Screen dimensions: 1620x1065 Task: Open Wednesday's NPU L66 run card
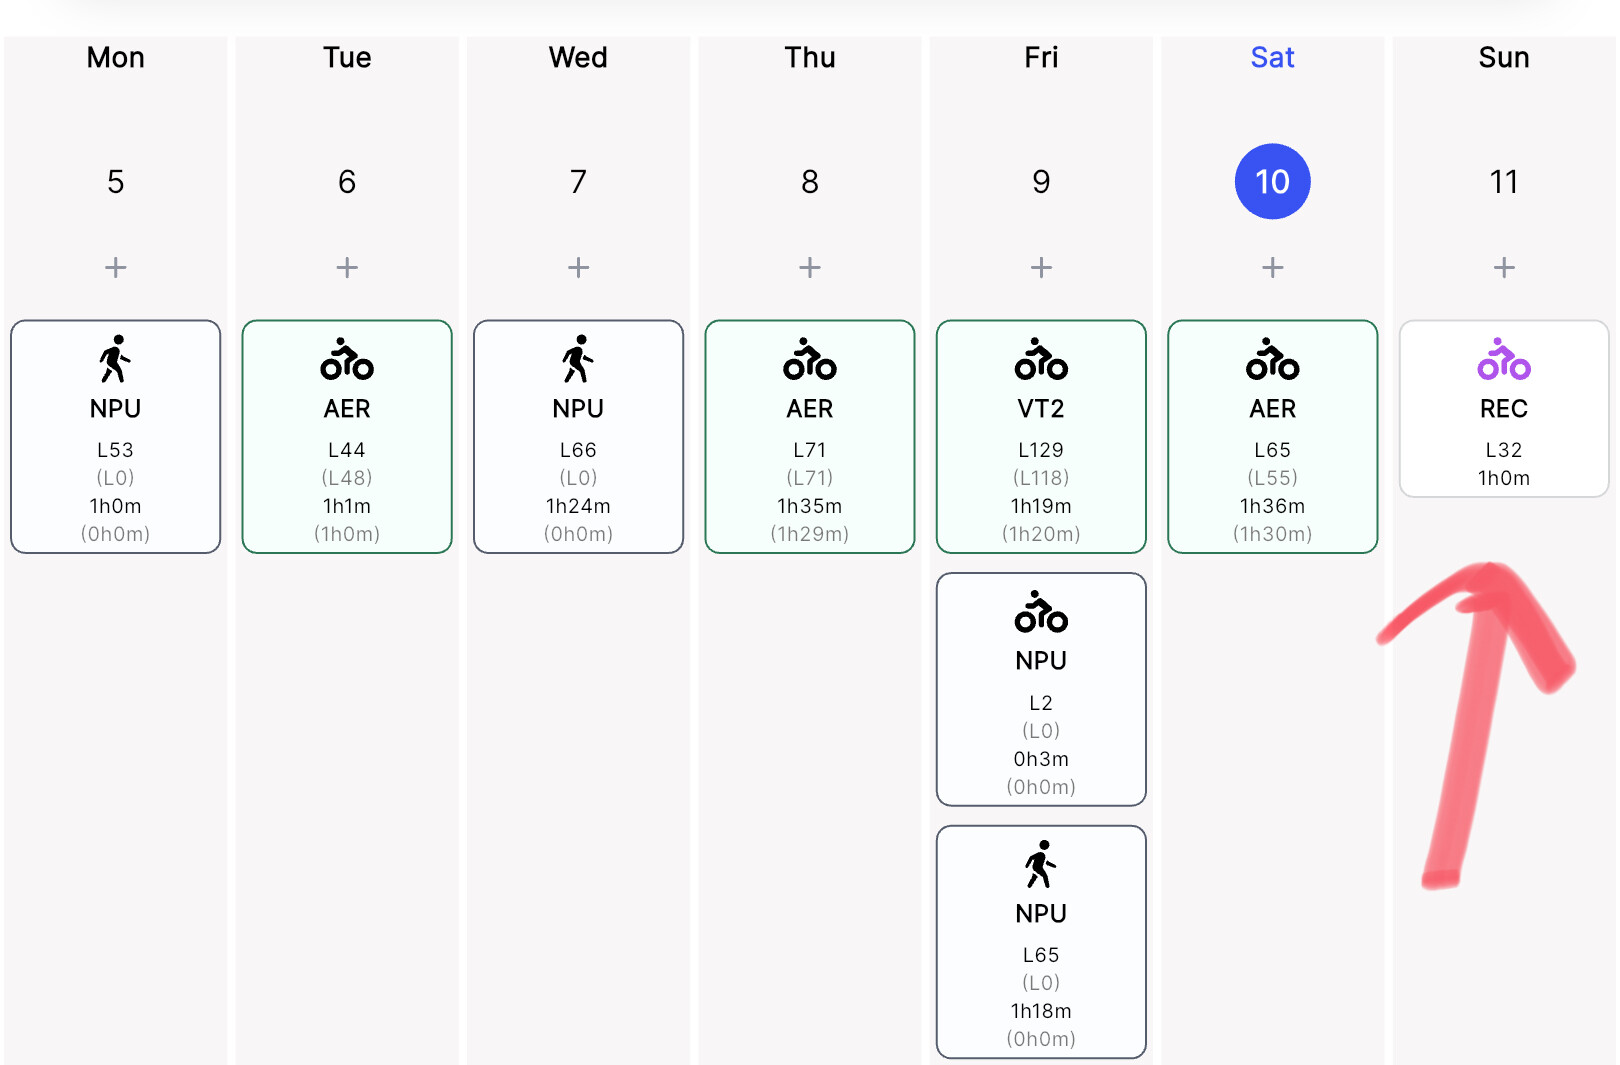click(578, 436)
